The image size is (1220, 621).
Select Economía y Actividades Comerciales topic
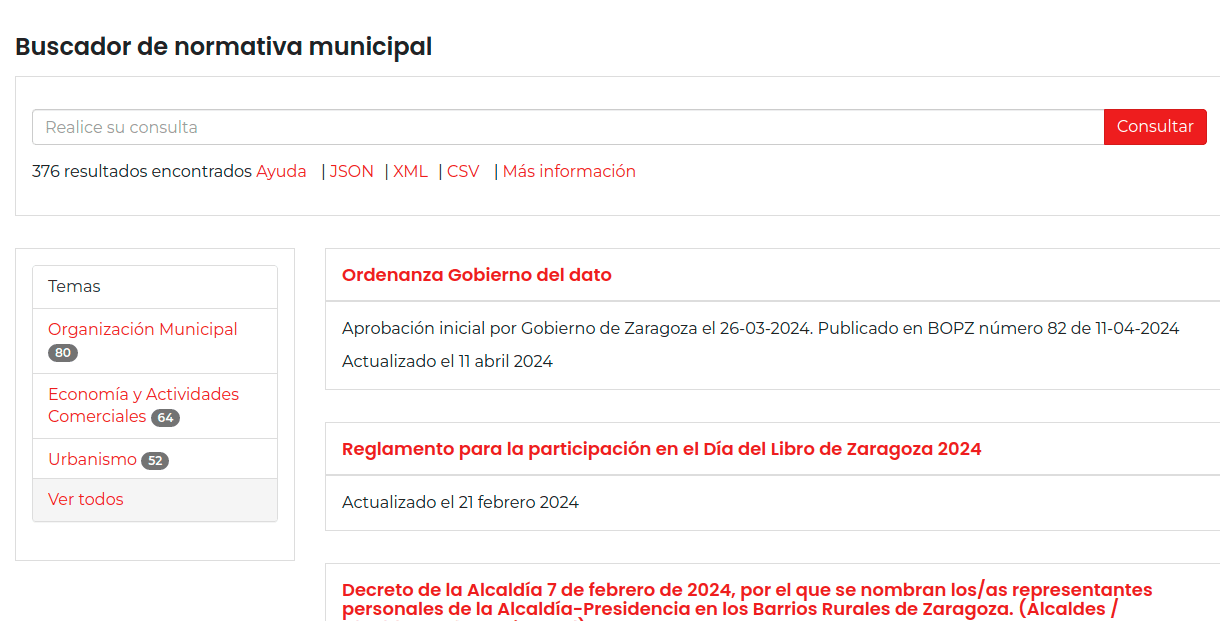[x=143, y=394]
